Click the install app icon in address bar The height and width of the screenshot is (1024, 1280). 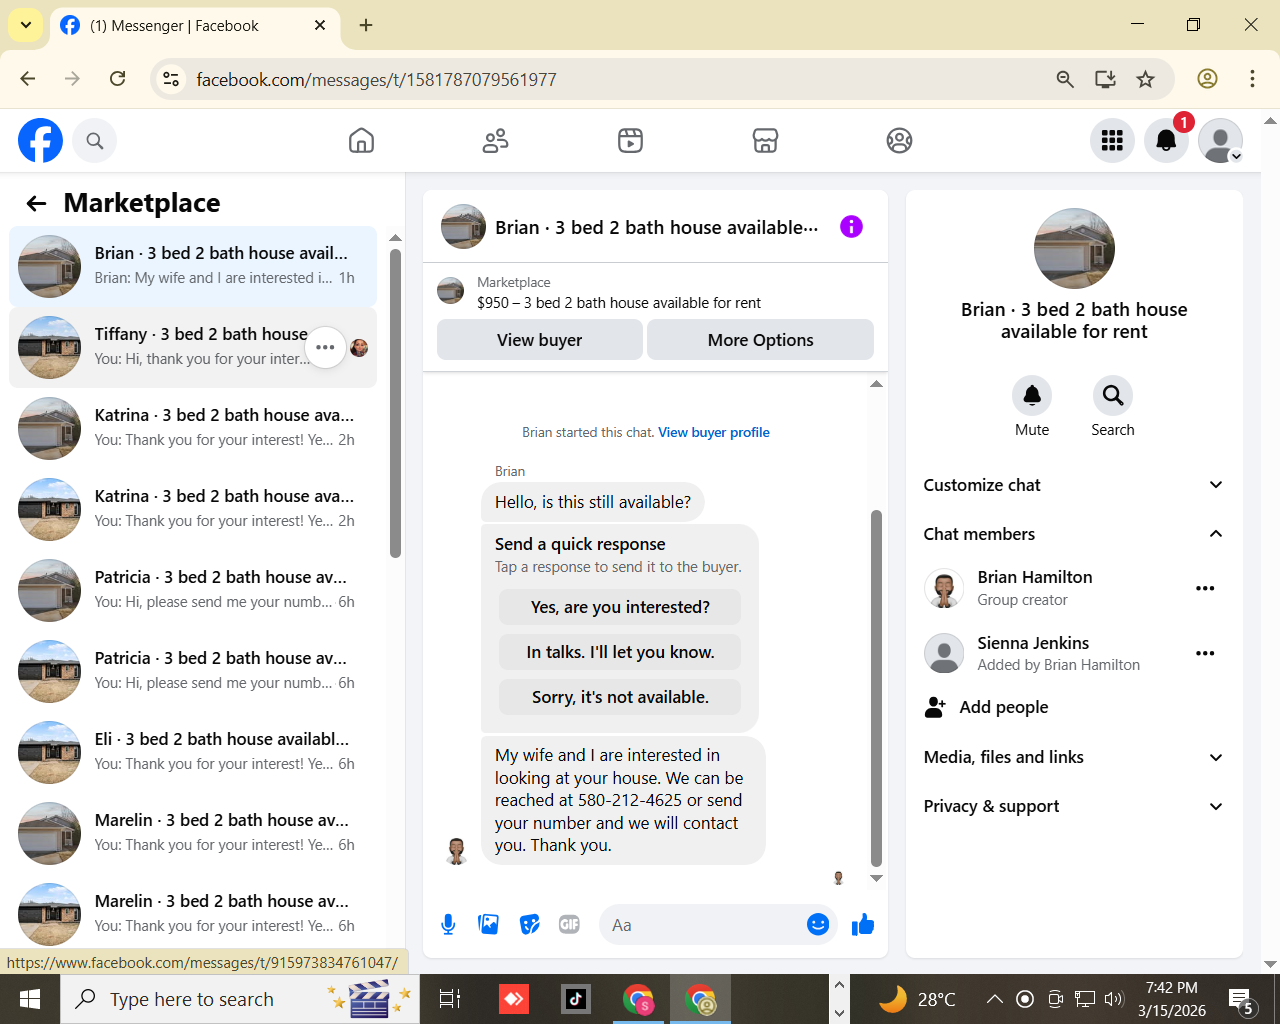[1105, 79]
